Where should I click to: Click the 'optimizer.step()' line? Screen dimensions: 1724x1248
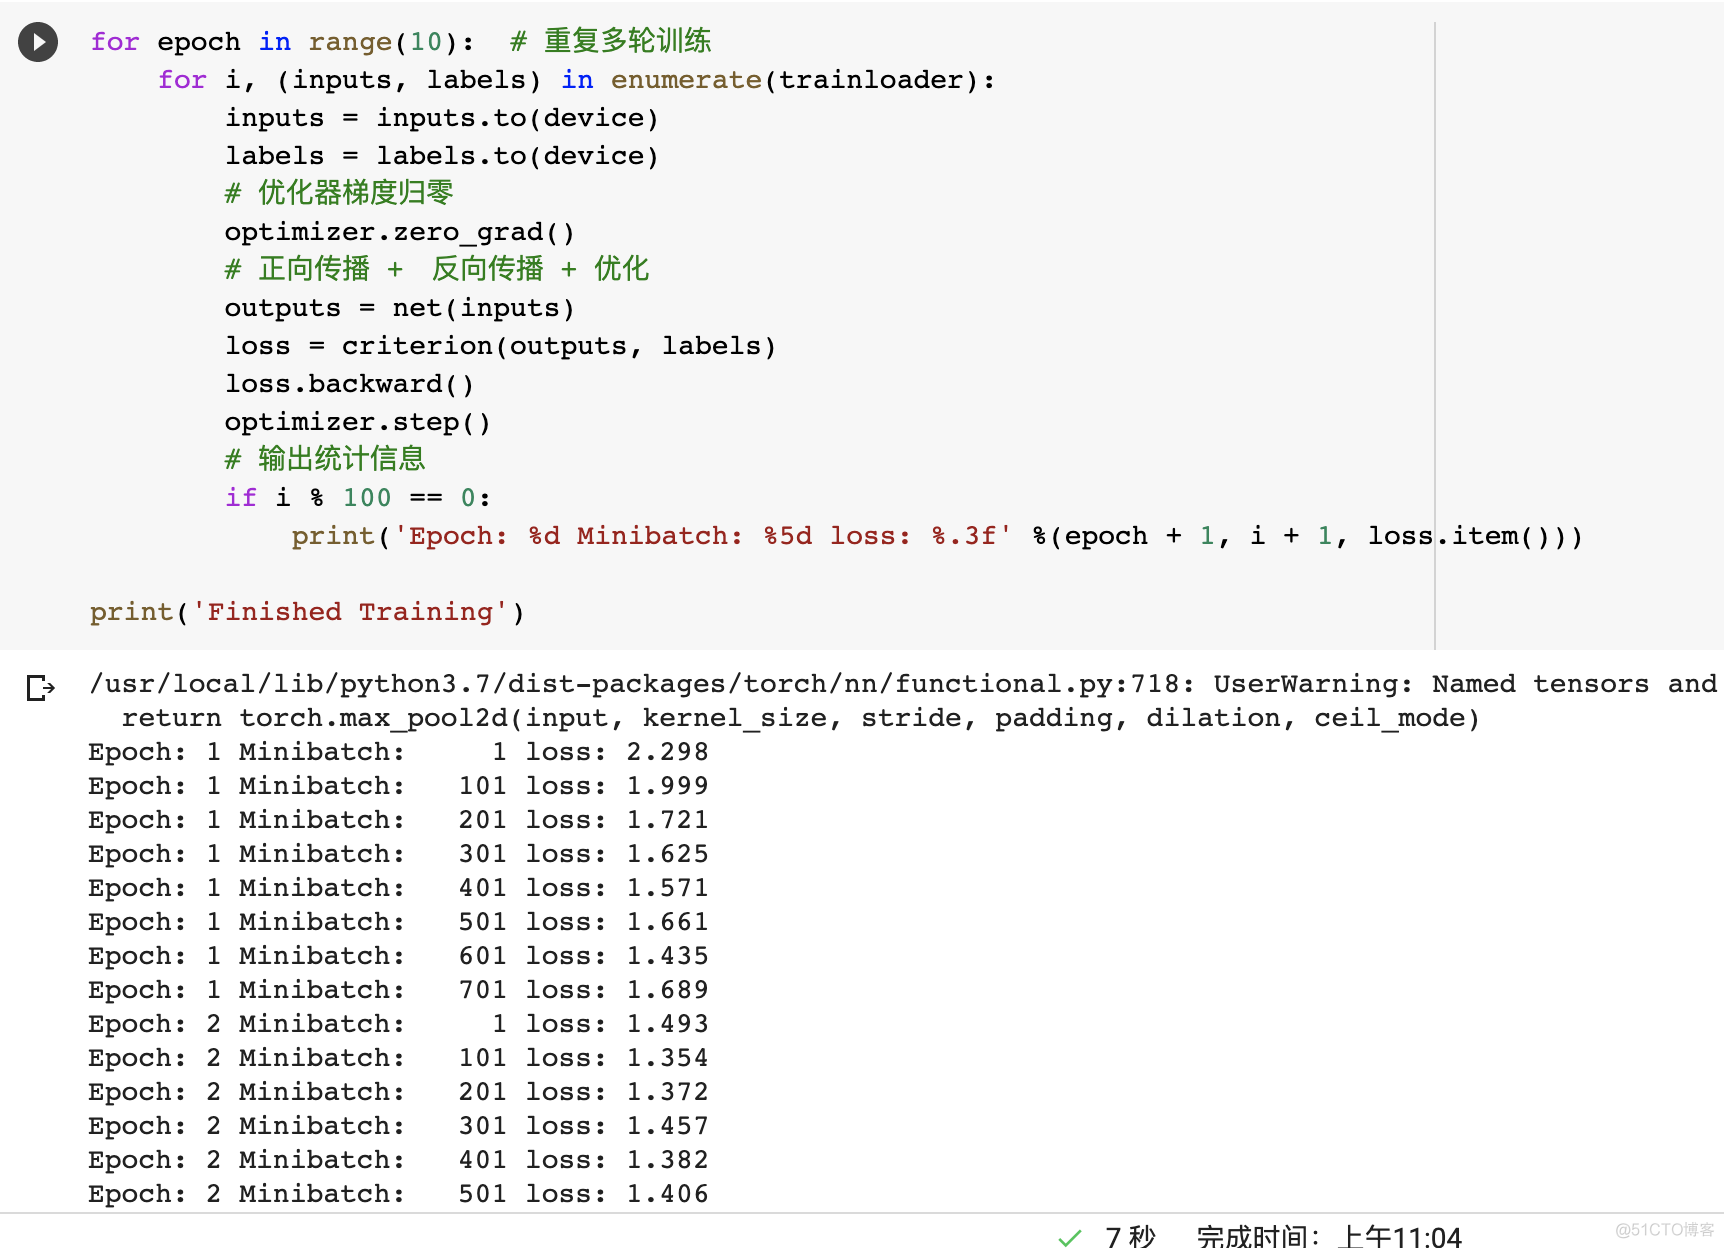358,422
